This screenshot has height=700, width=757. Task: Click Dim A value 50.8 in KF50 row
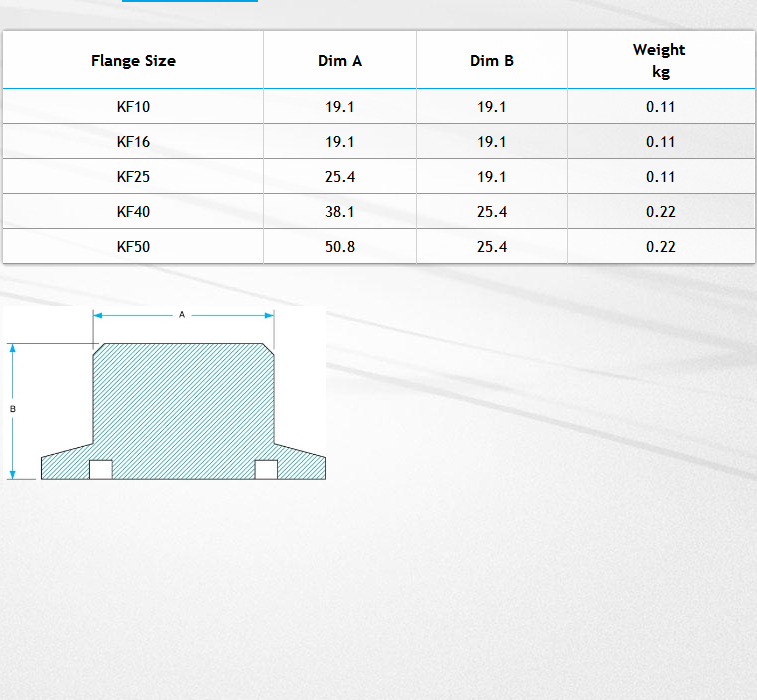click(x=340, y=246)
